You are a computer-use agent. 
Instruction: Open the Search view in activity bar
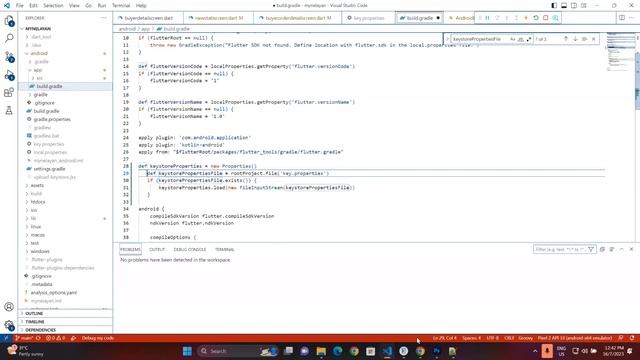9,38
